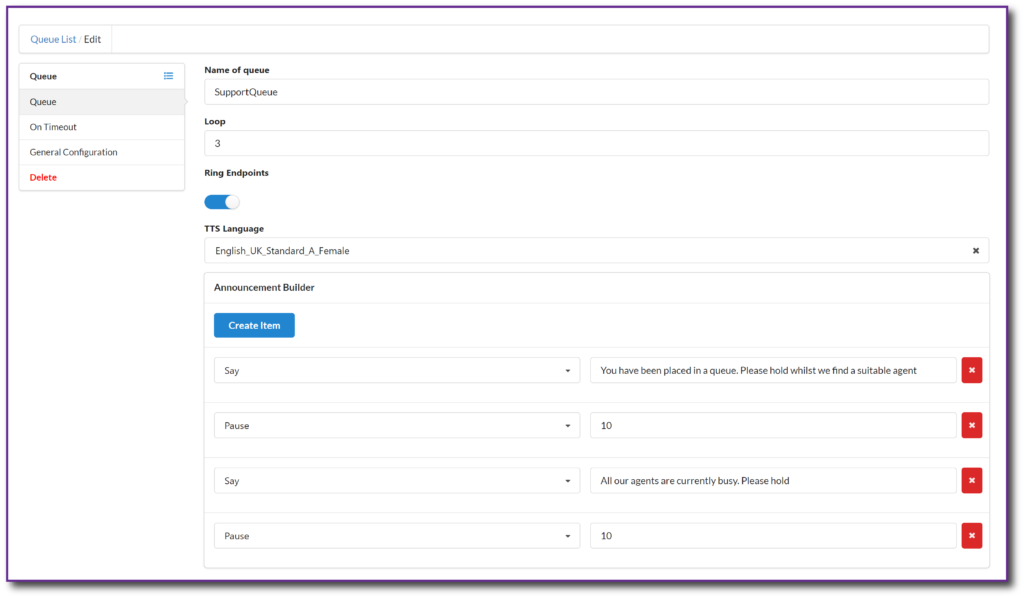Delete the 'All our agents are currently busy' item
The width and height of the screenshot is (1024, 598).
click(972, 480)
